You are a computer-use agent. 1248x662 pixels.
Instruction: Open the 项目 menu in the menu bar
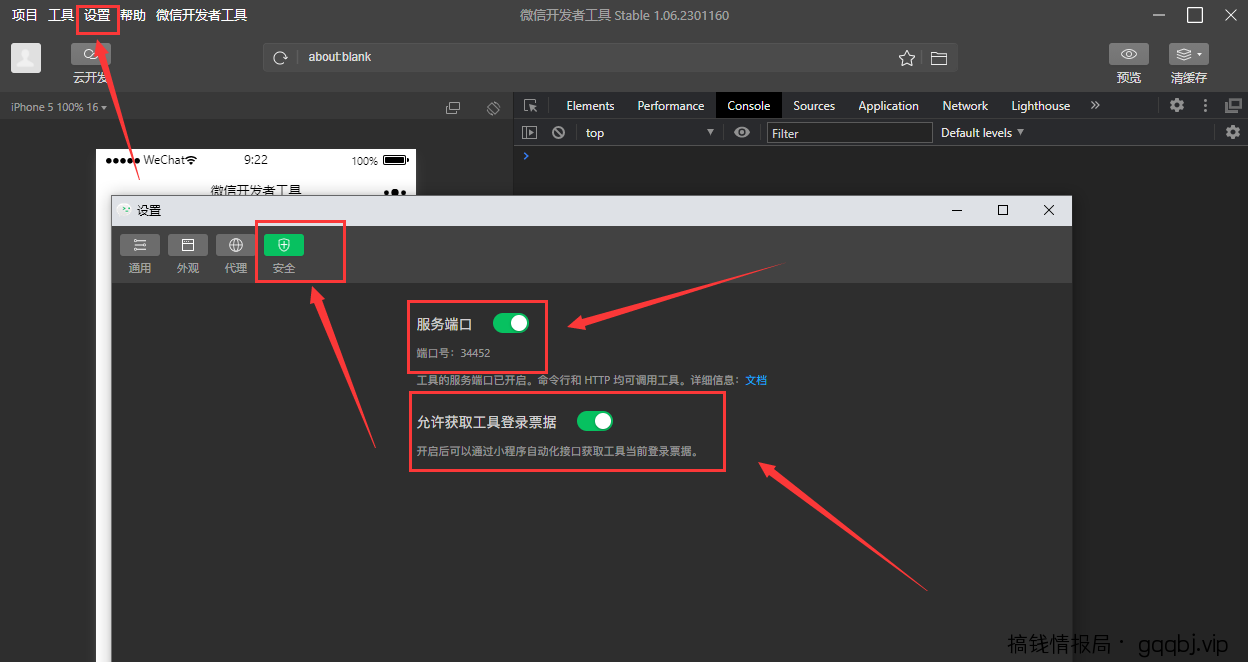(x=22, y=15)
